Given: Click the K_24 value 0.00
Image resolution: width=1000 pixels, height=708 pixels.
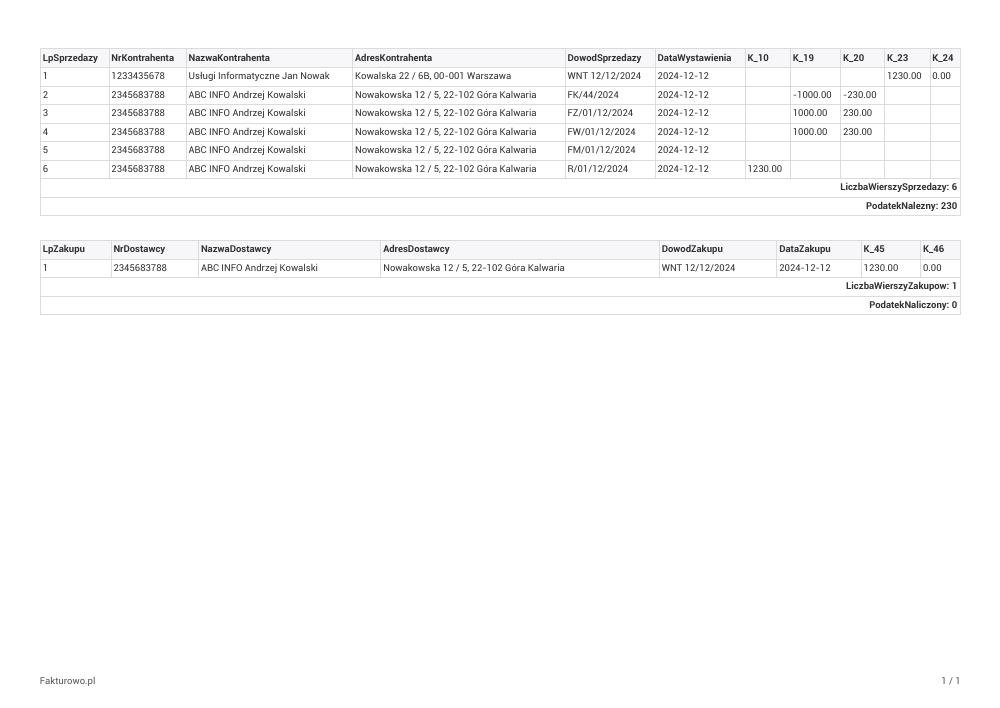Looking at the screenshot, I should (x=941, y=76).
